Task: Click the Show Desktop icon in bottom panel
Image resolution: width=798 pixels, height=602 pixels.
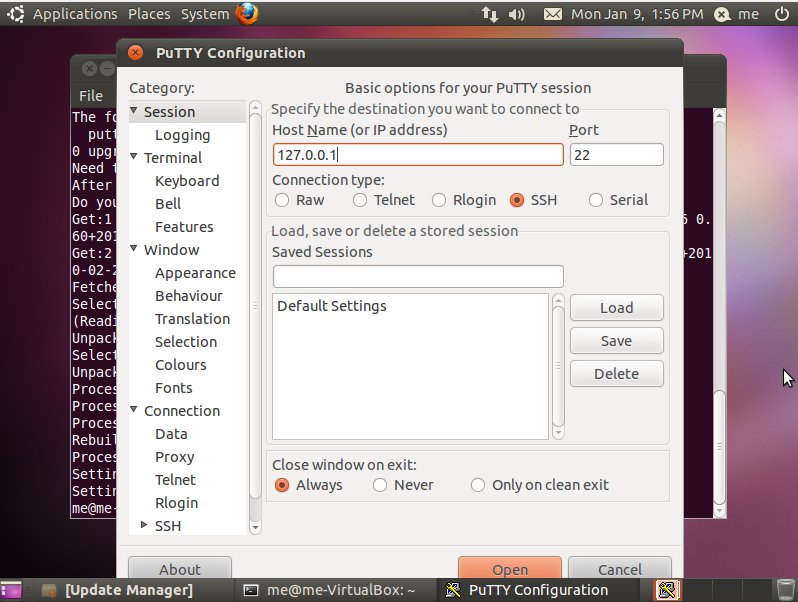Action: click(x=11, y=590)
